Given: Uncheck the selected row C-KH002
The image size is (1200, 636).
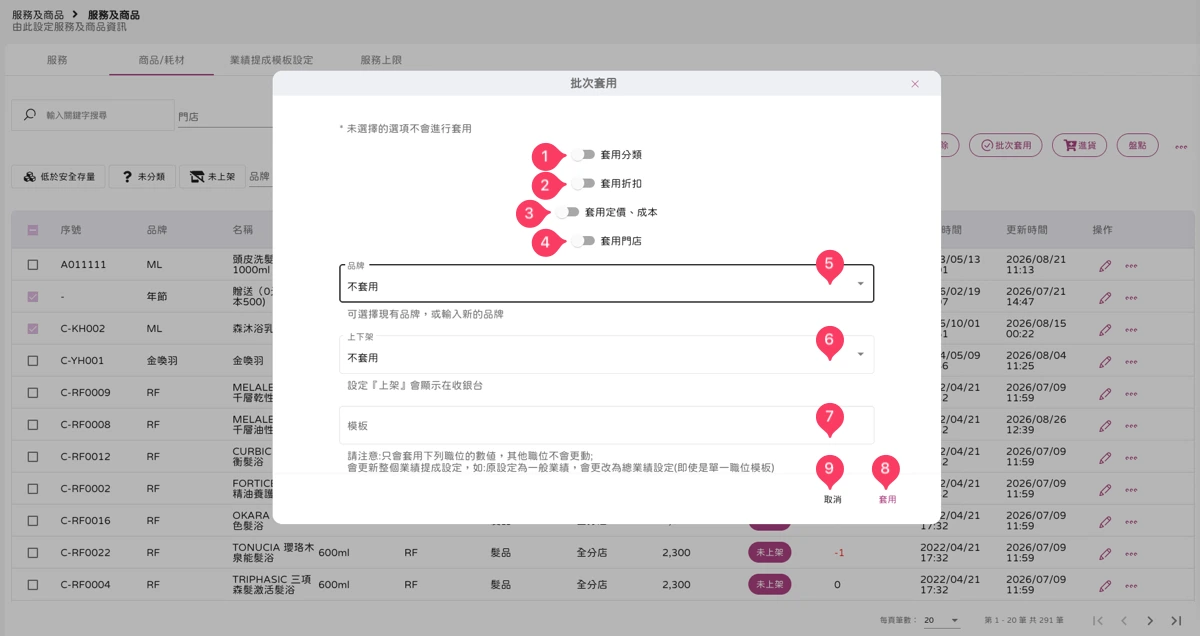Looking at the screenshot, I should tap(33, 329).
